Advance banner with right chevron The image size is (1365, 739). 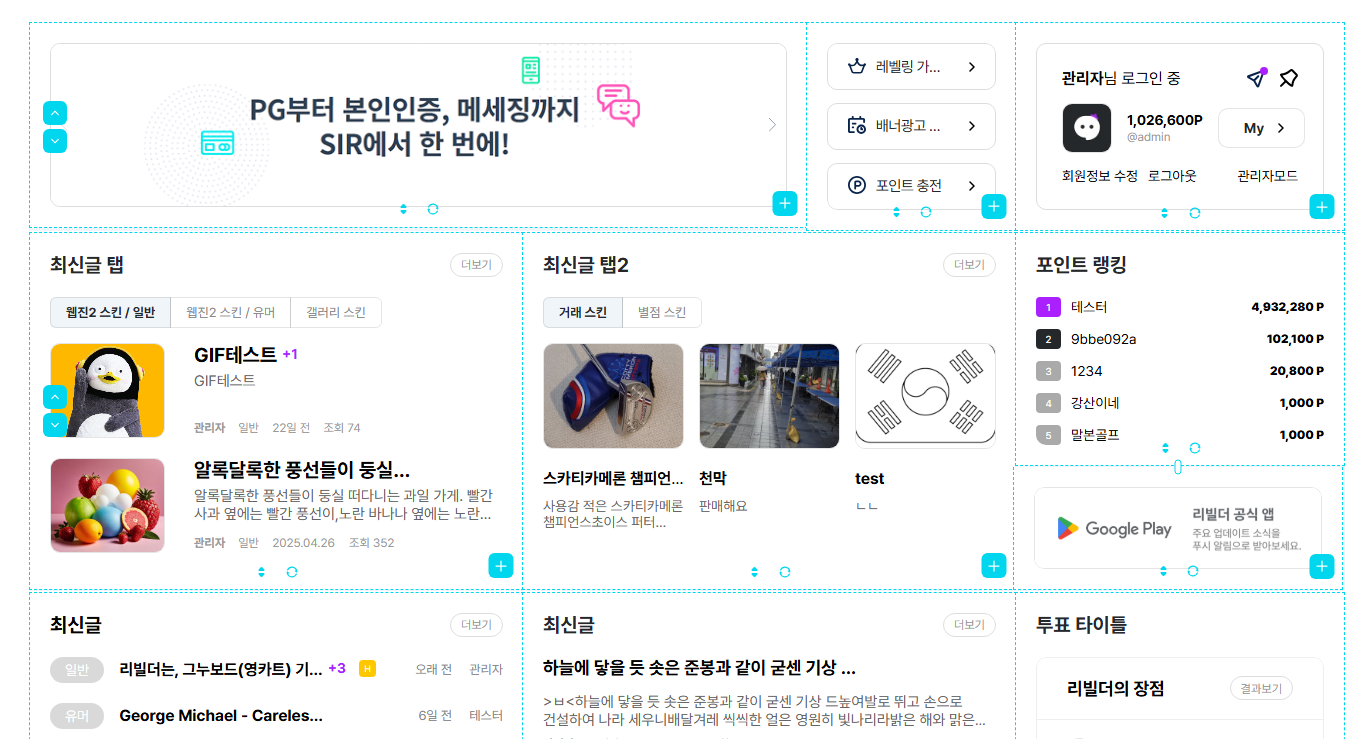771,125
